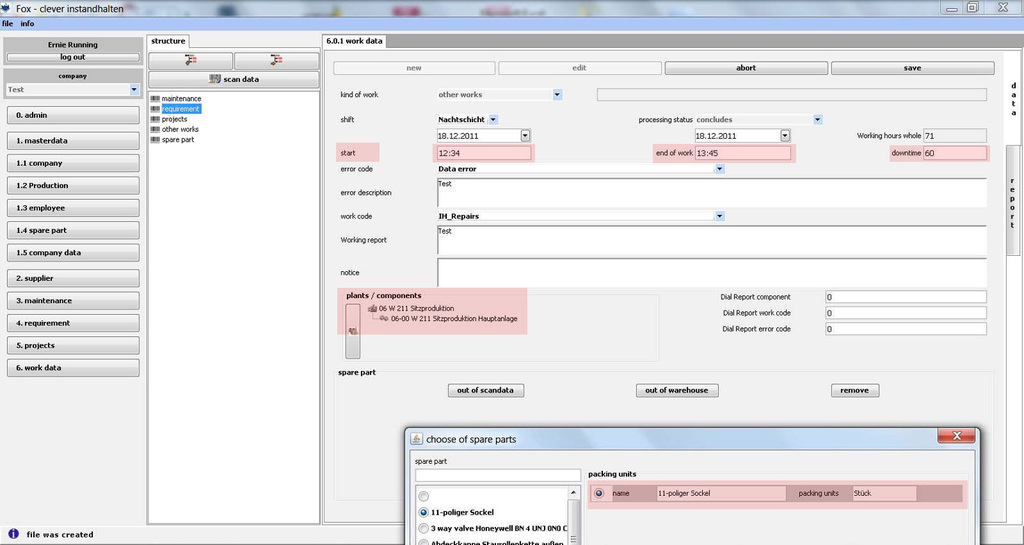Switch to the structure tab
This screenshot has width=1024, height=545.
tap(168, 41)
